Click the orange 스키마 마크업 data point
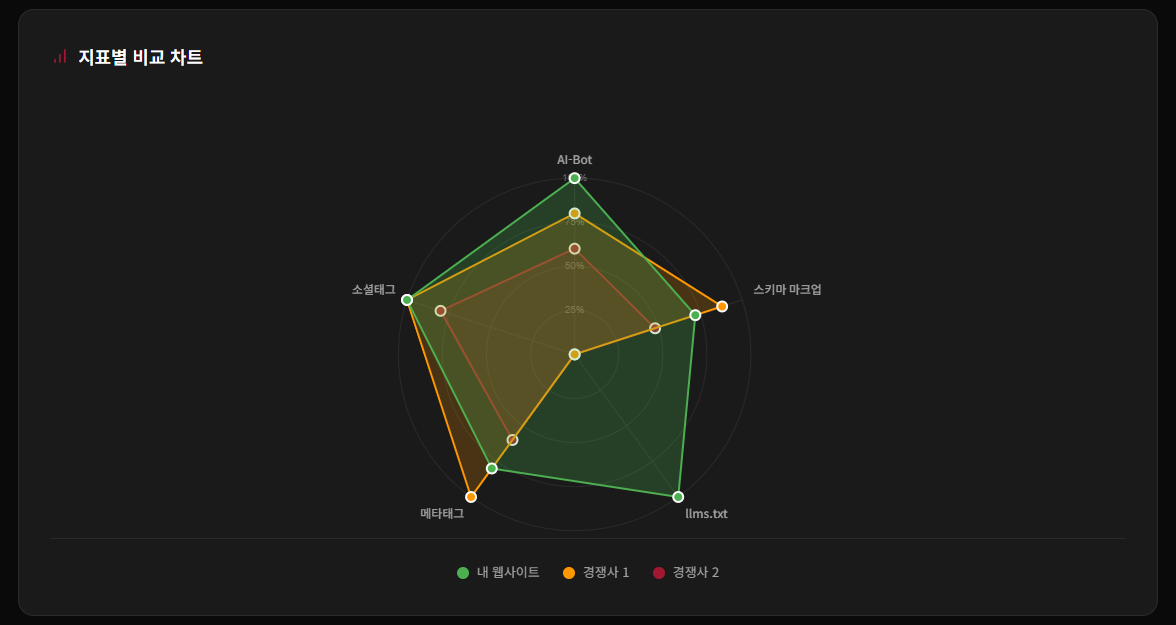This screenshot has width=1176, height=625. (x=722, y=306)
